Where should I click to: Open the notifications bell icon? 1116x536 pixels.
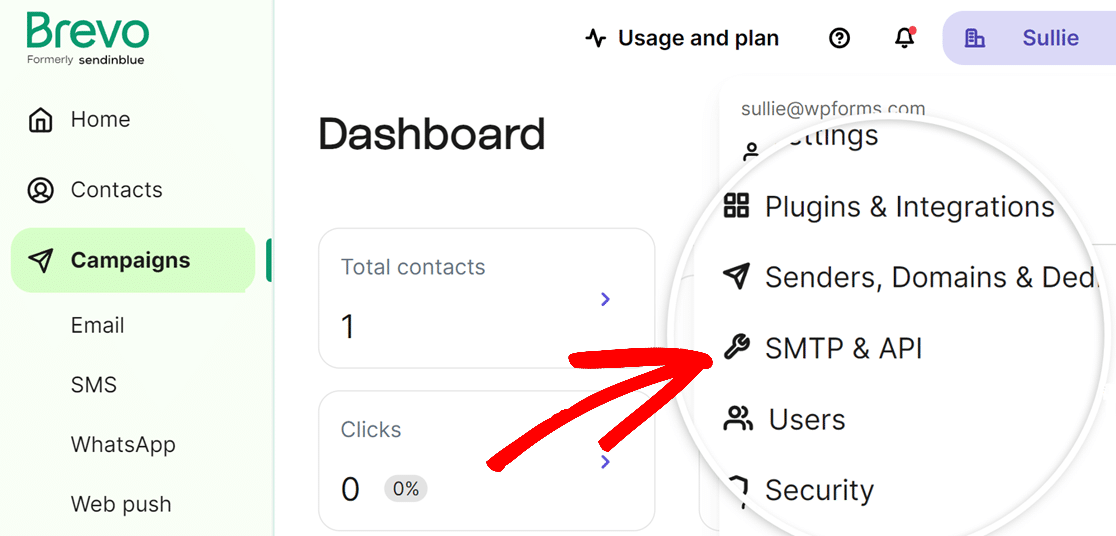[x=905, y=38]
